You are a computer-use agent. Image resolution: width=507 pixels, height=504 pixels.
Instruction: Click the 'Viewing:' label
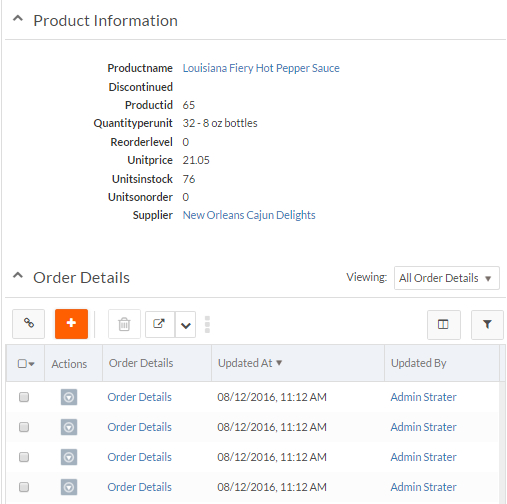click(367, 277)
